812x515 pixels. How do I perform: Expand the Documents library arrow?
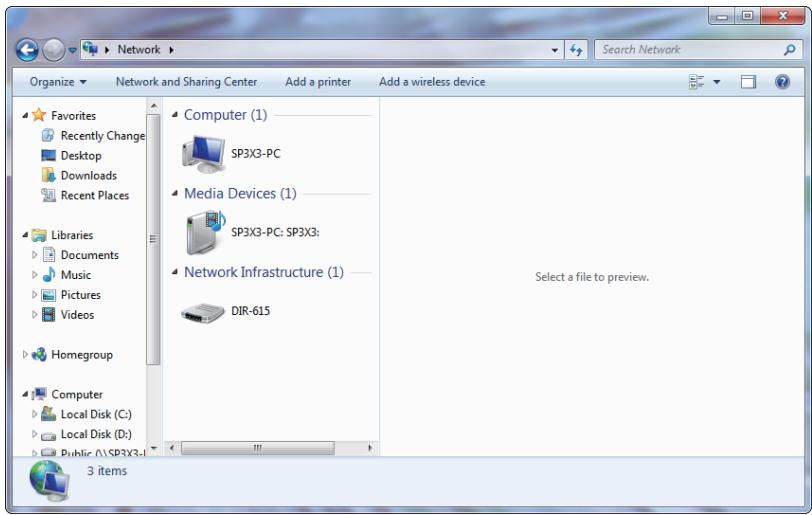35,255
